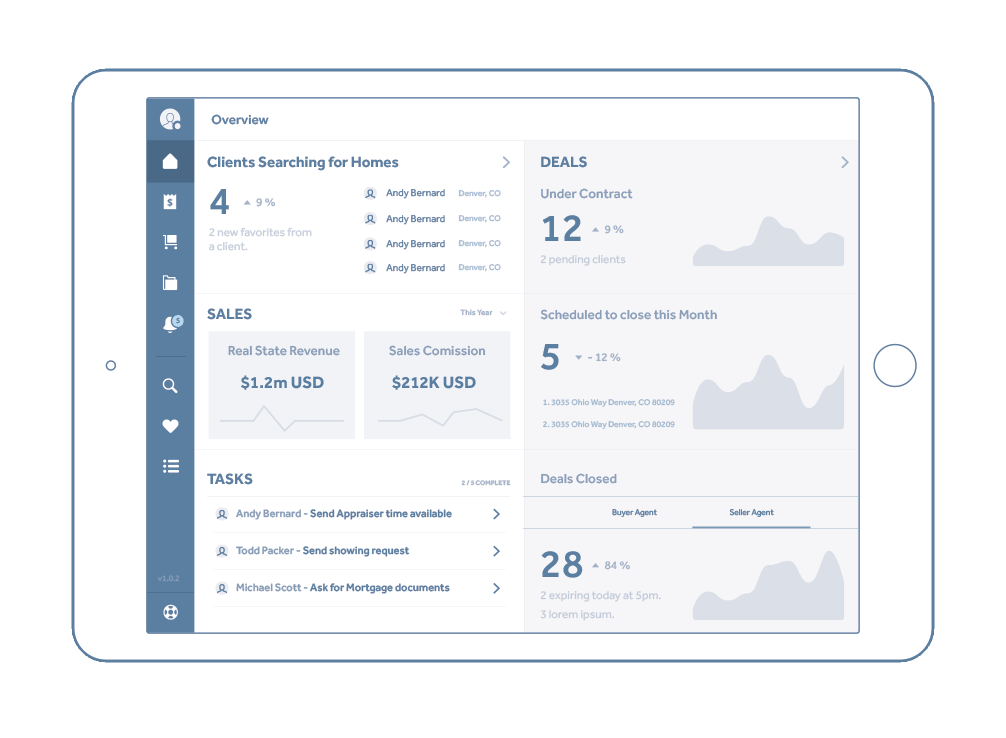
Task: Select the Home icon in sidebar
Action: 170,162
